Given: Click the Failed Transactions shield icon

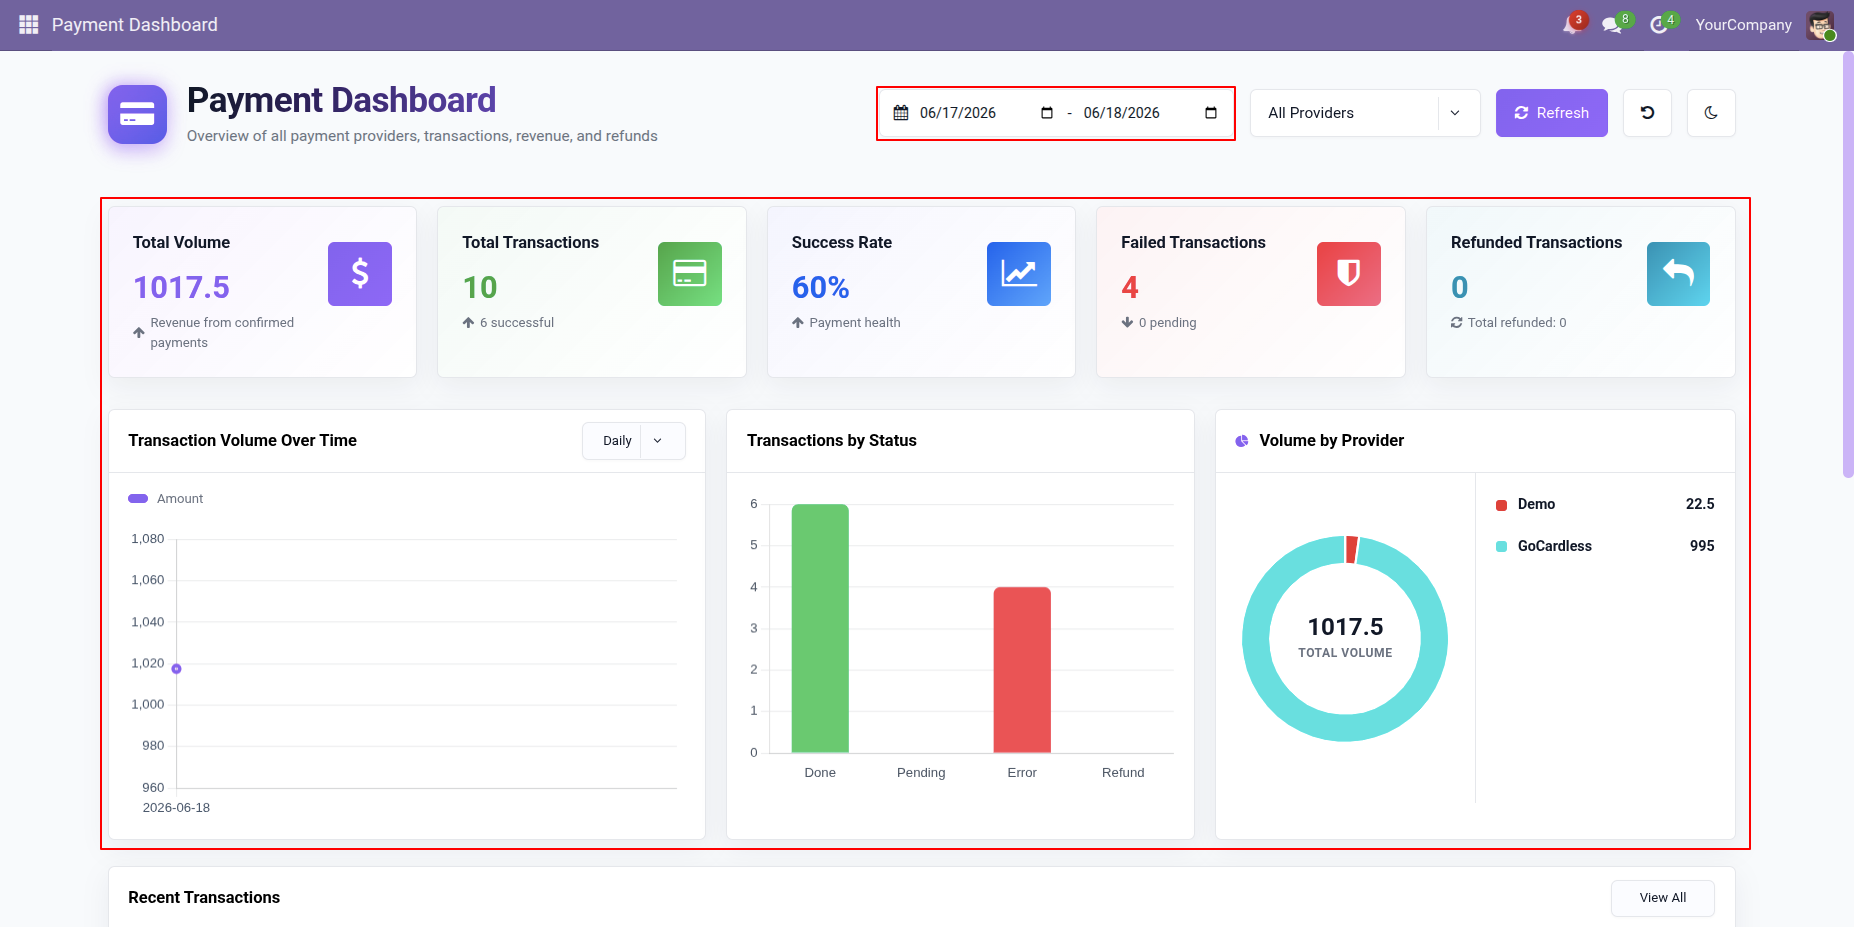Looking at the screenshot, I should point(1349,274).
